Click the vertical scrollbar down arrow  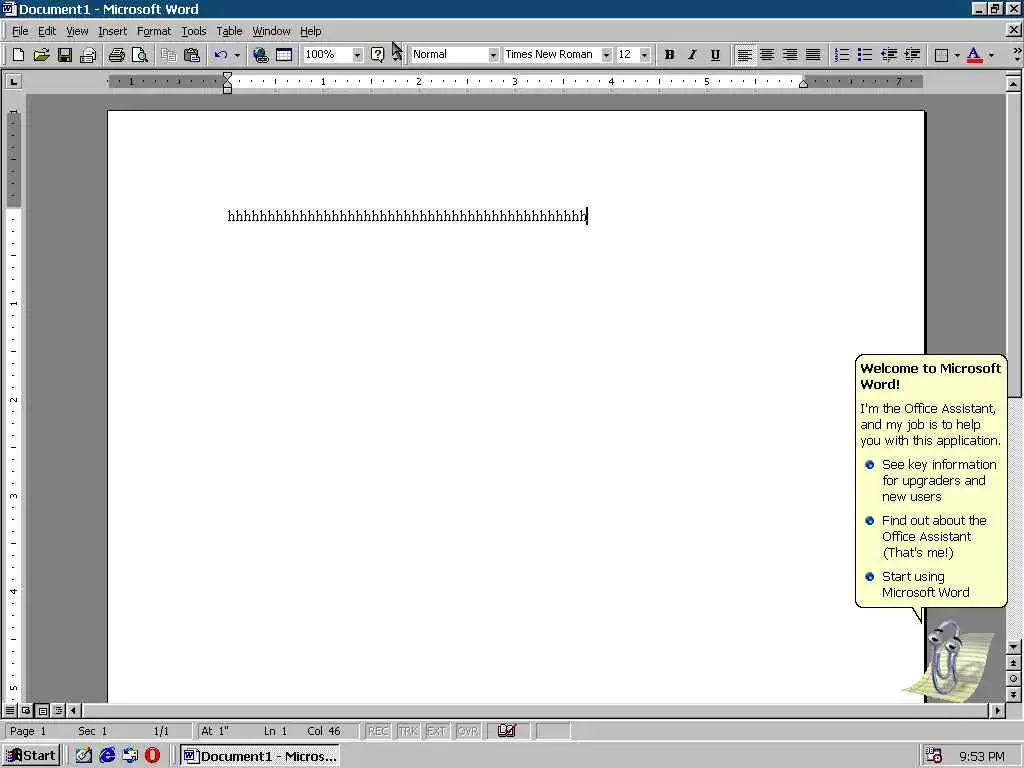pos(1014,647)
